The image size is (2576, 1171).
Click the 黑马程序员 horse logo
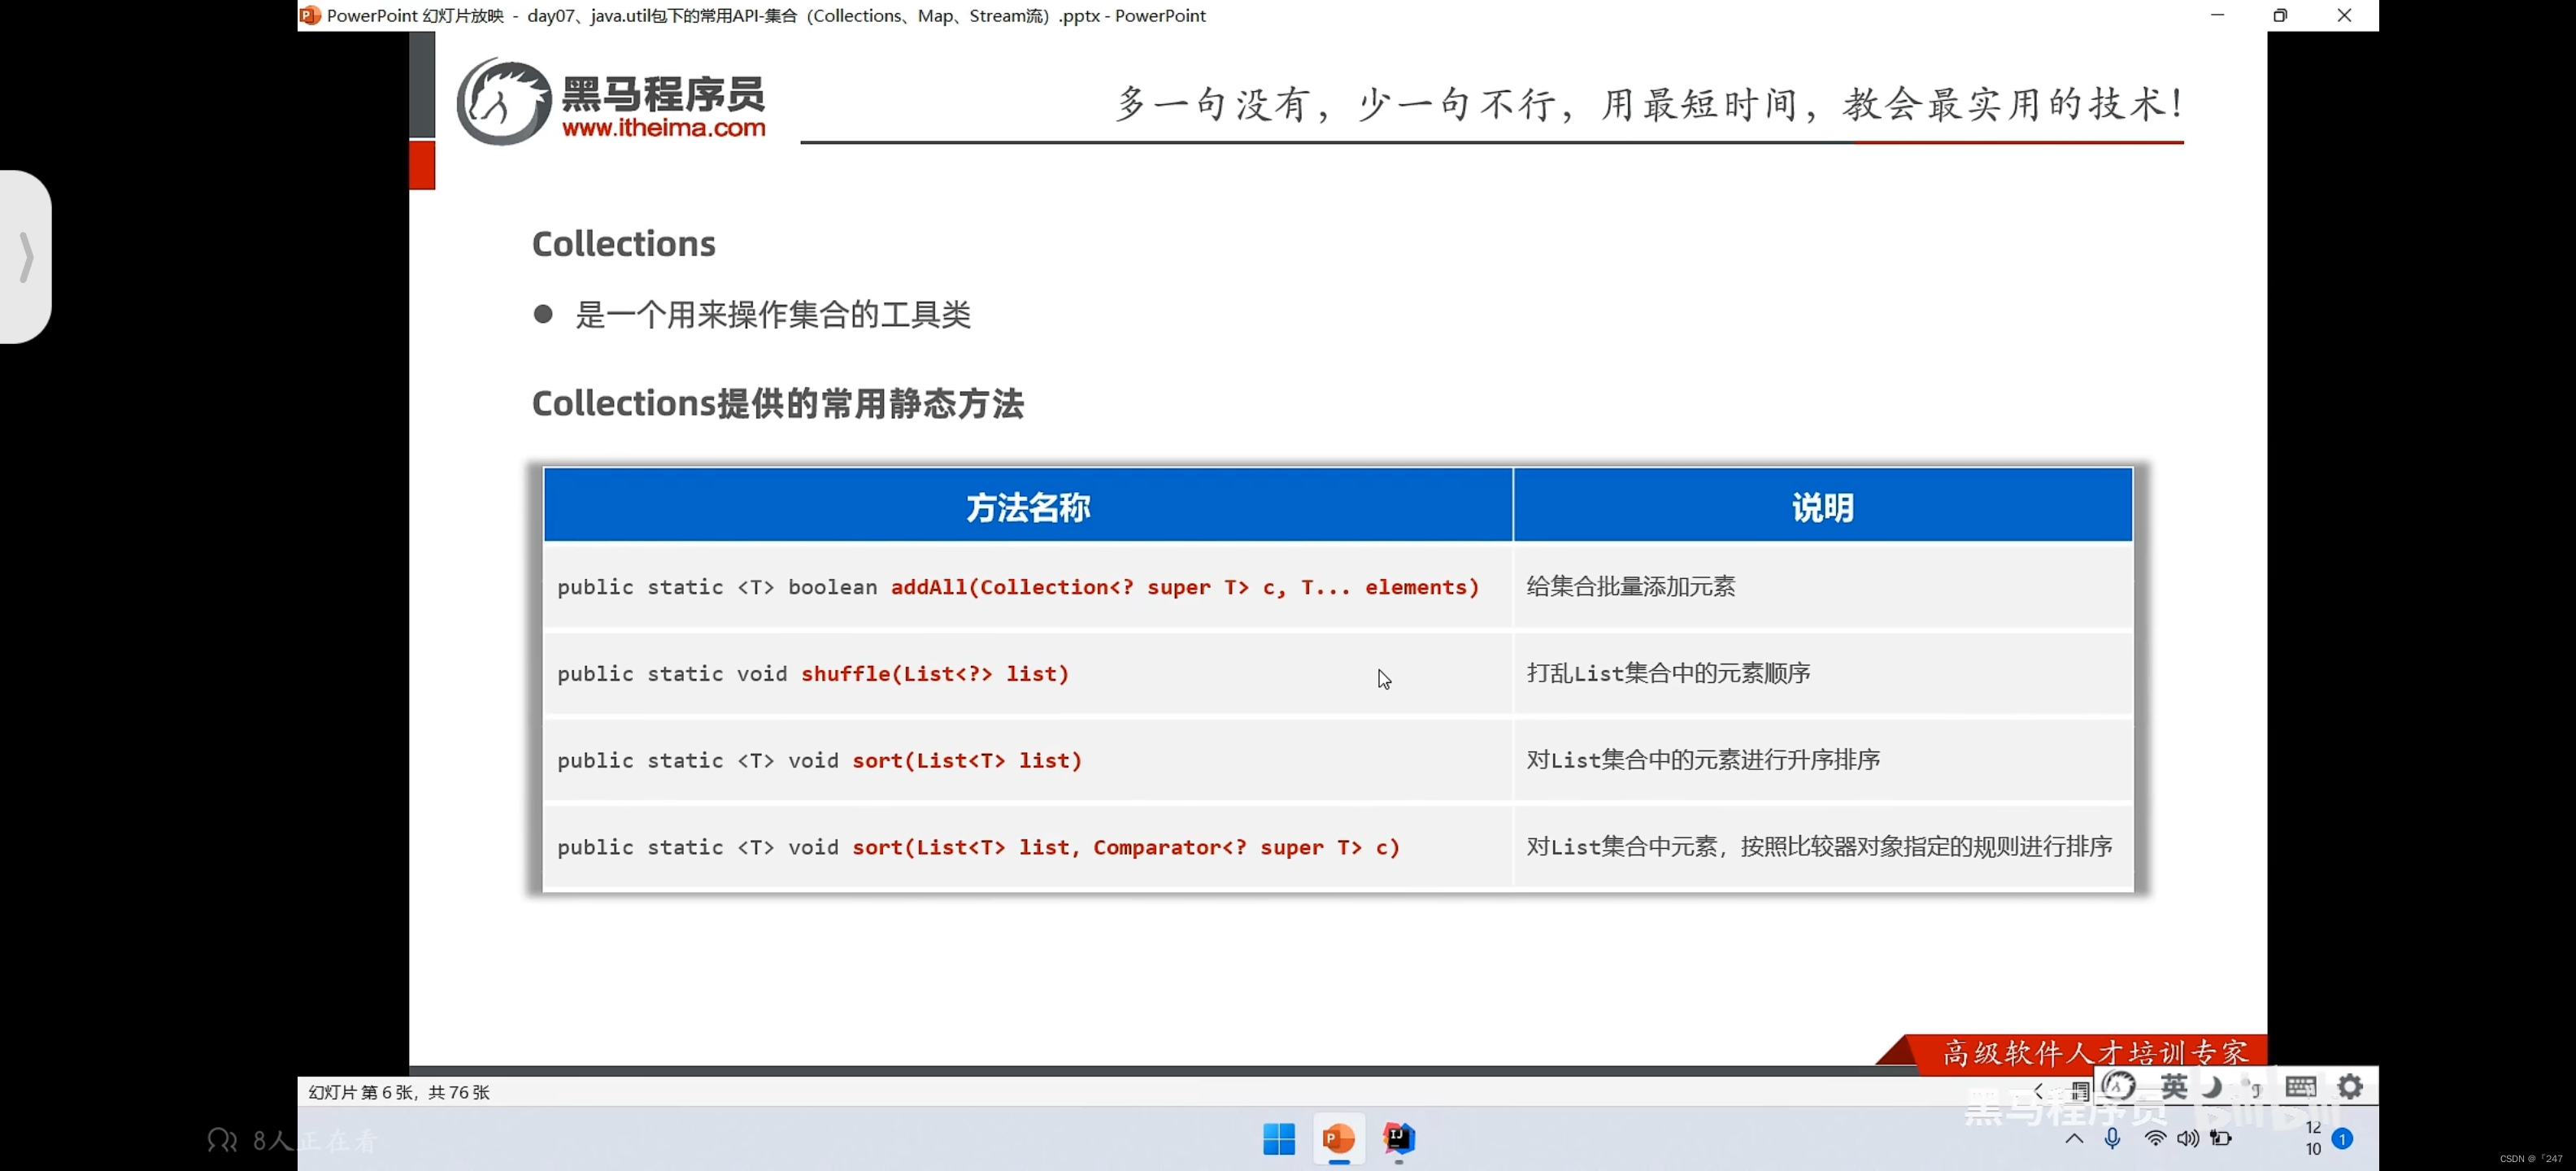pos(504,101)
